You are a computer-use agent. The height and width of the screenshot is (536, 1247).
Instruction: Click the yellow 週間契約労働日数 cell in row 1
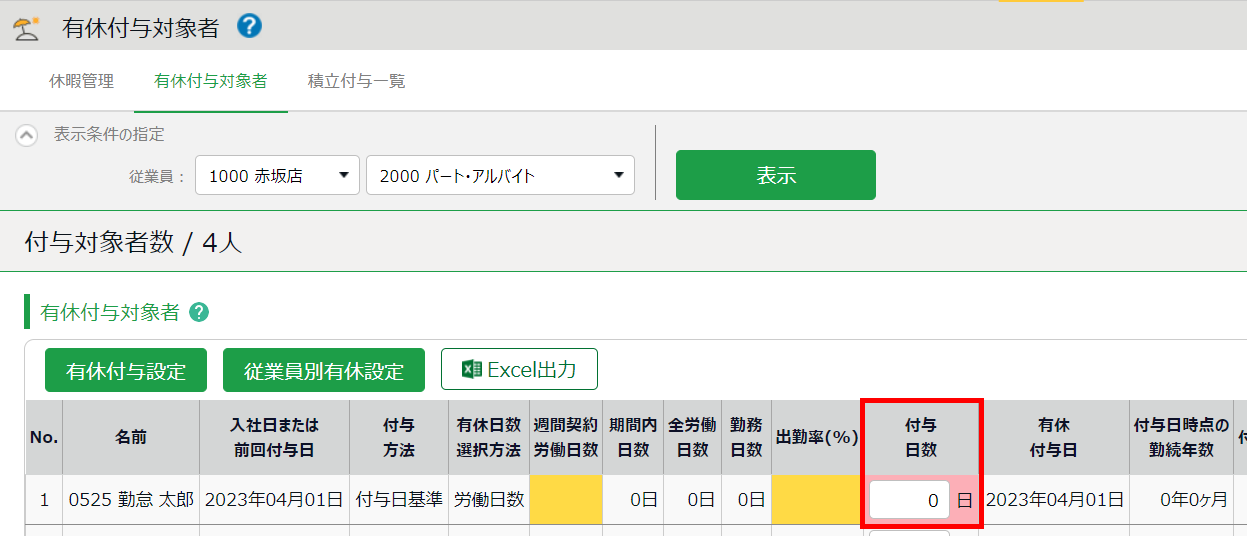[x=565, y=500]
